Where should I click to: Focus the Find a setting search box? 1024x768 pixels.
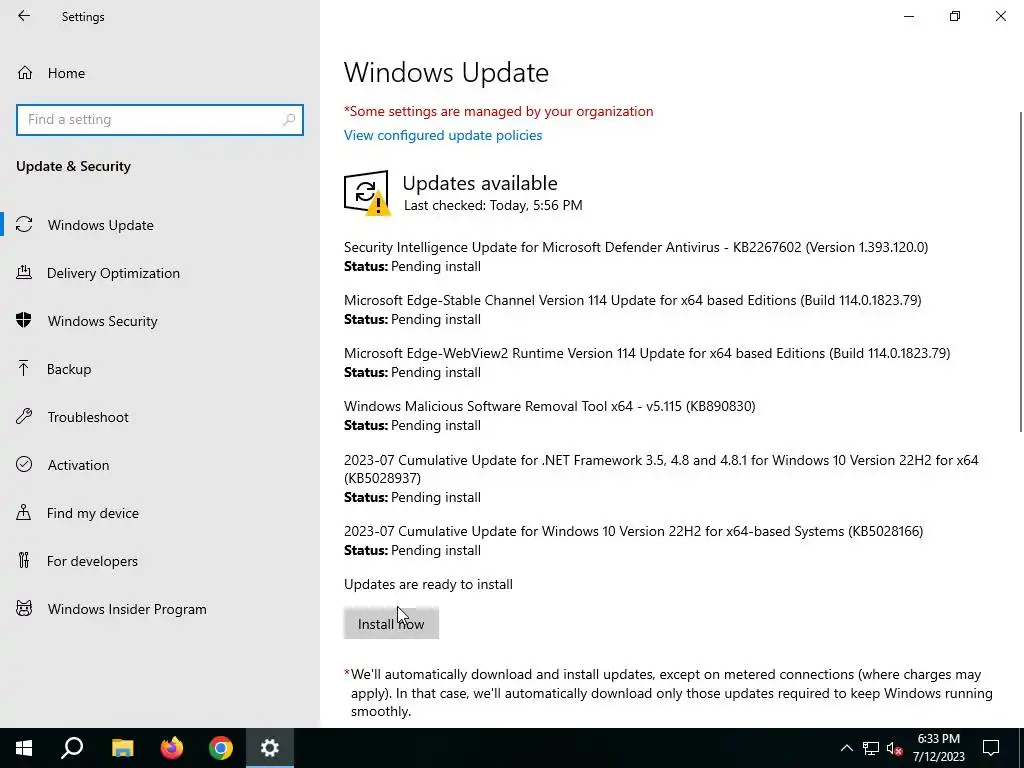pyautogui.click(x=160, y=120)
